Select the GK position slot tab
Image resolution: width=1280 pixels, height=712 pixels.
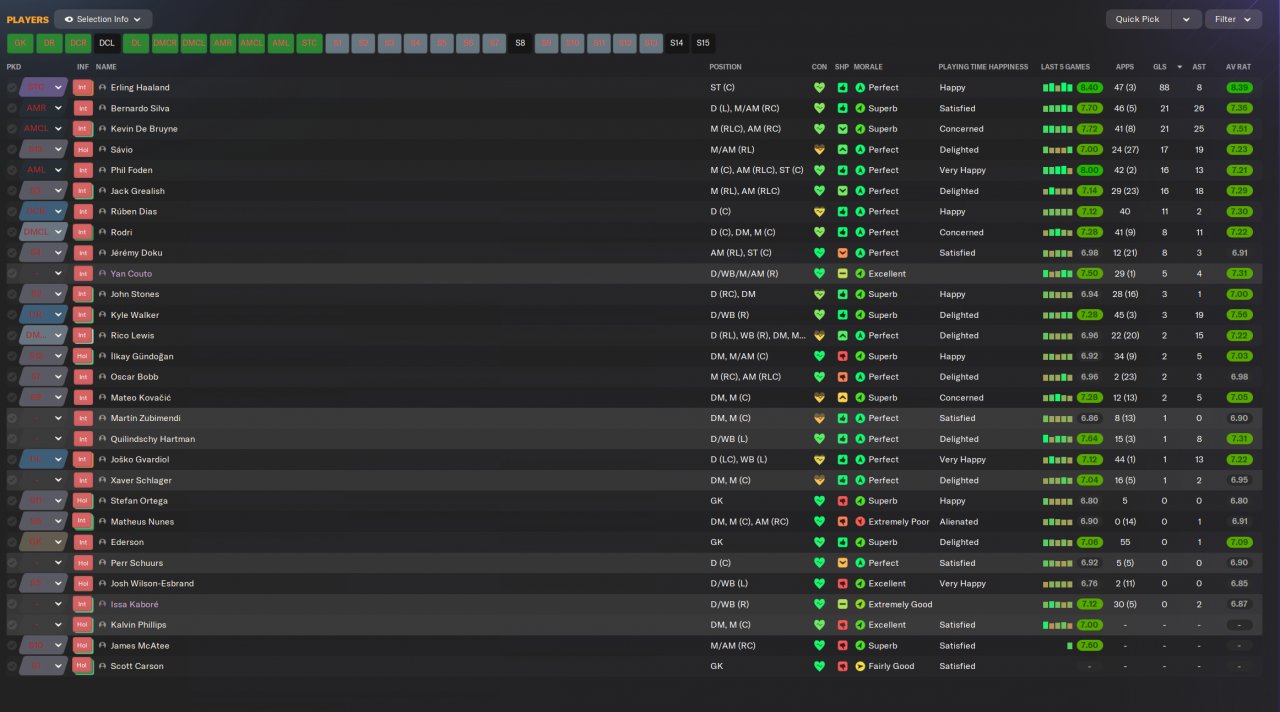(20, 43)
